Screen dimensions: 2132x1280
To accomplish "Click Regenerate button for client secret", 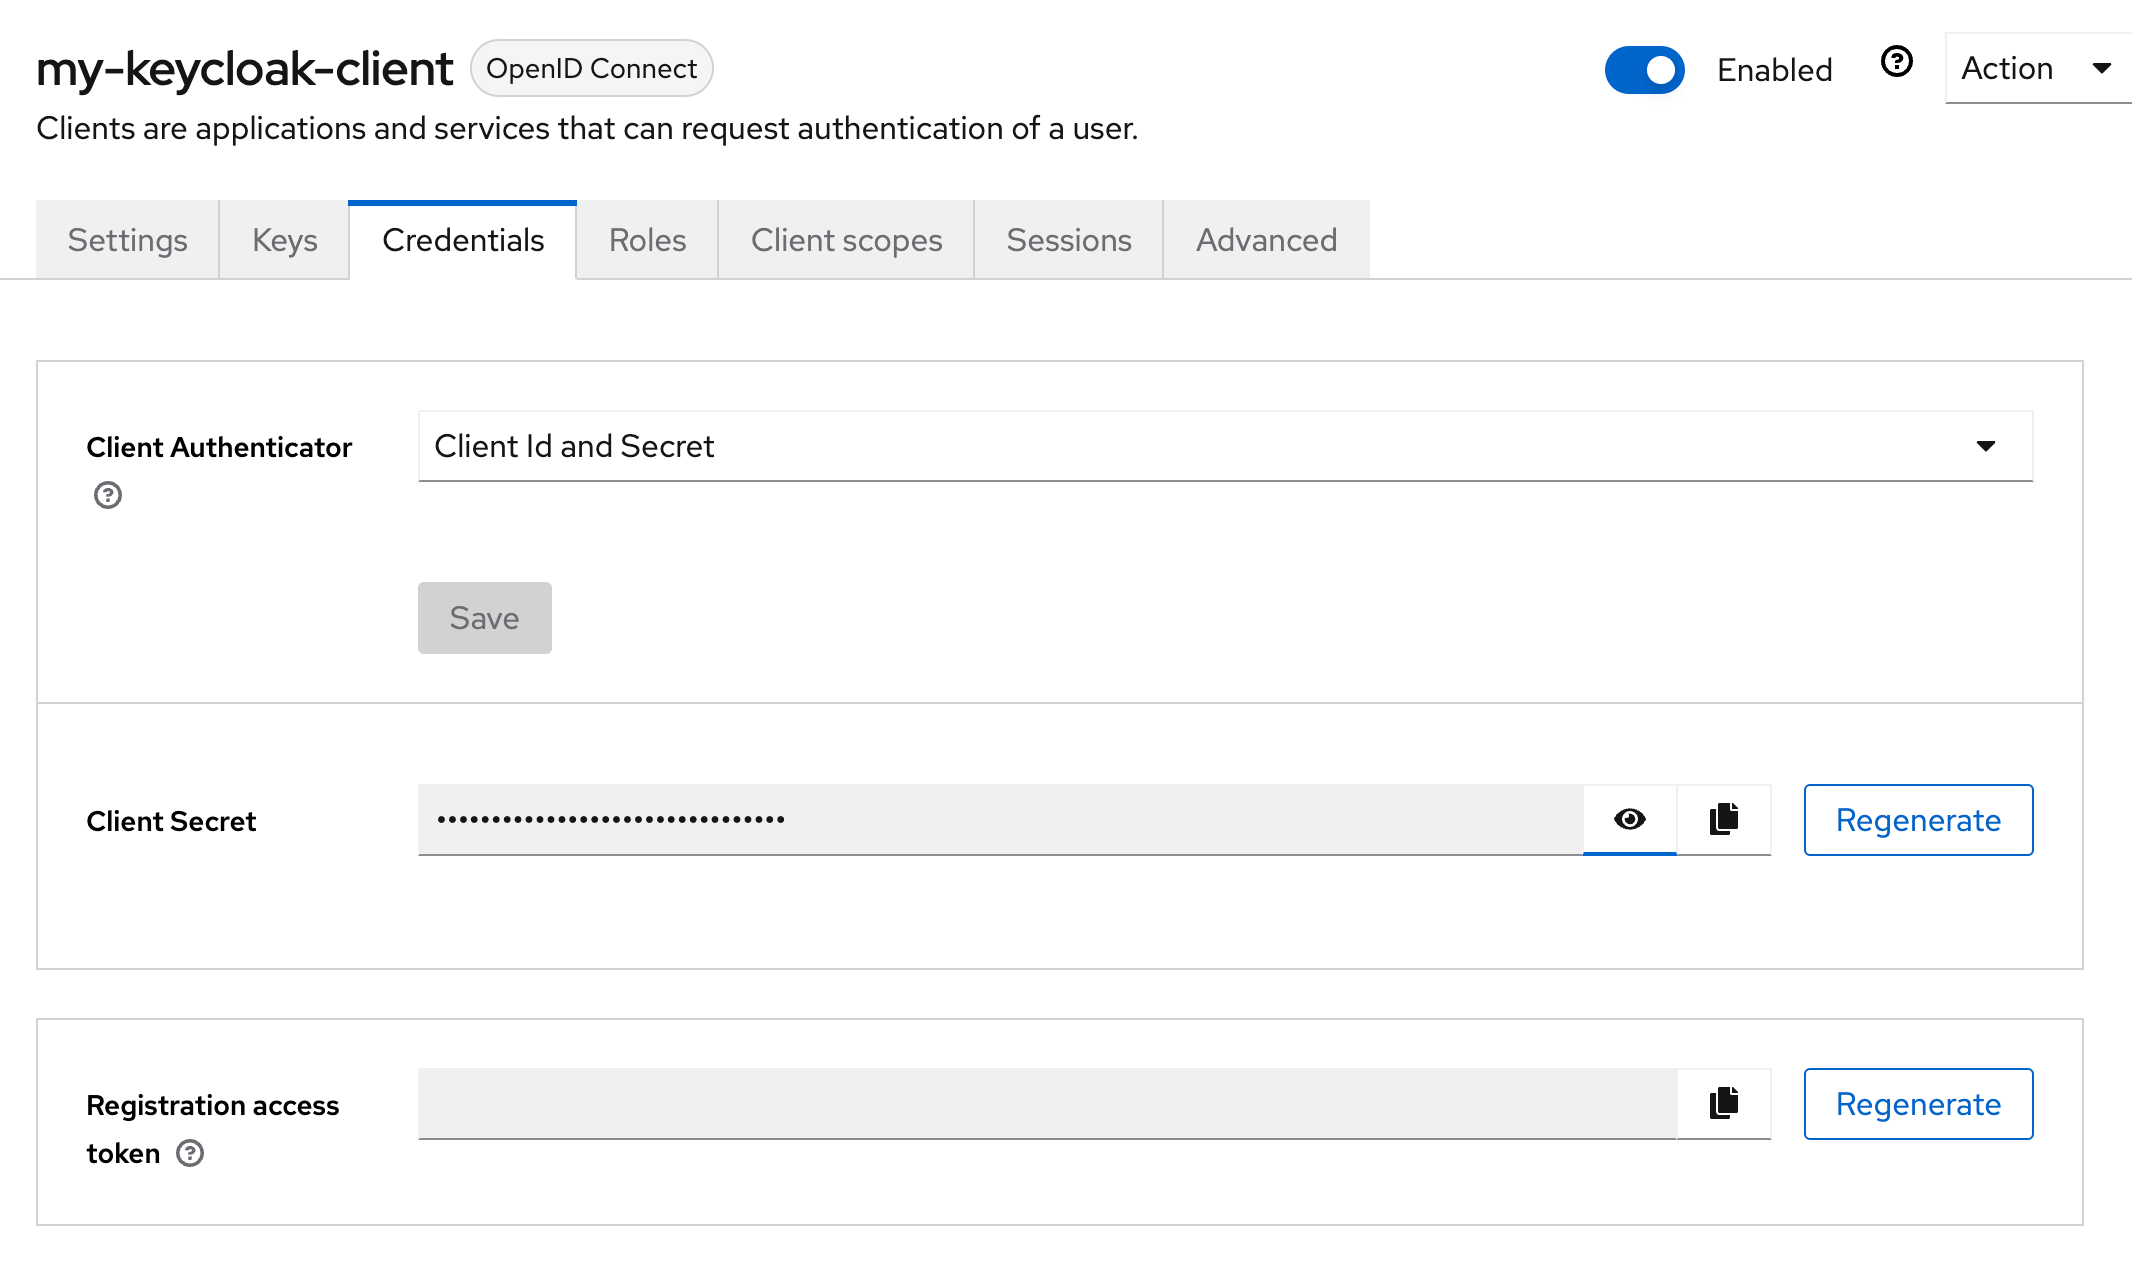I will pos(1917,819).
